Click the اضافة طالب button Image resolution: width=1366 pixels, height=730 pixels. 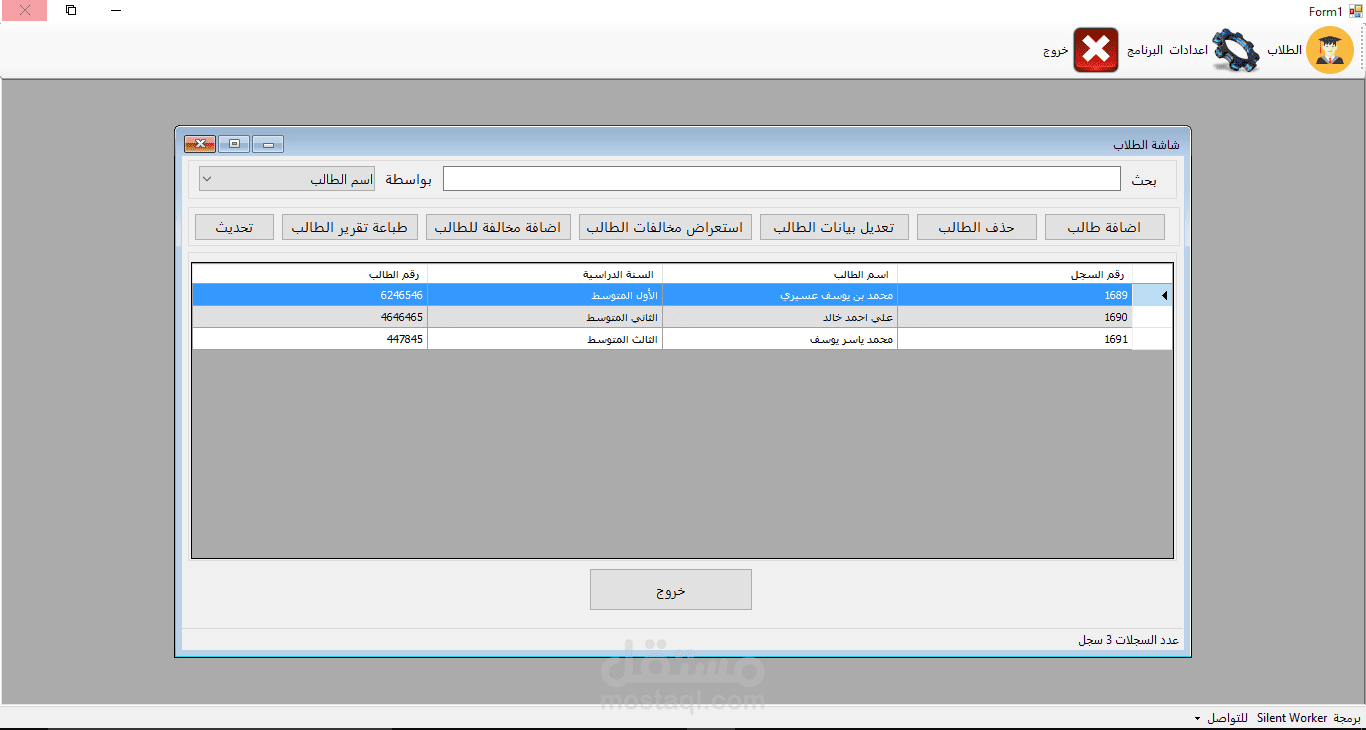point(1105,227)
